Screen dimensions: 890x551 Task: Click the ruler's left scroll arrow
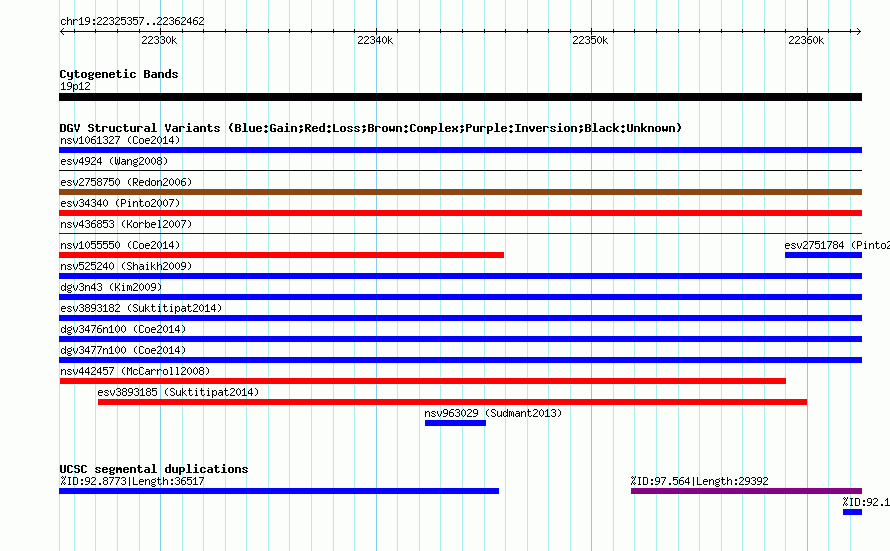63,31
